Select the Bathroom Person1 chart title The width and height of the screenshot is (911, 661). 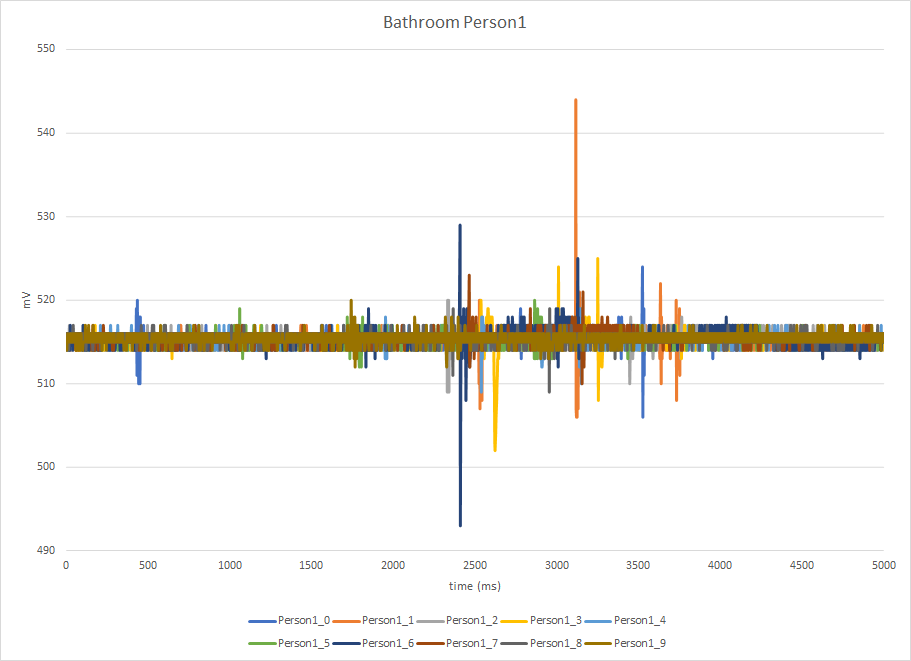click(454, 22)
